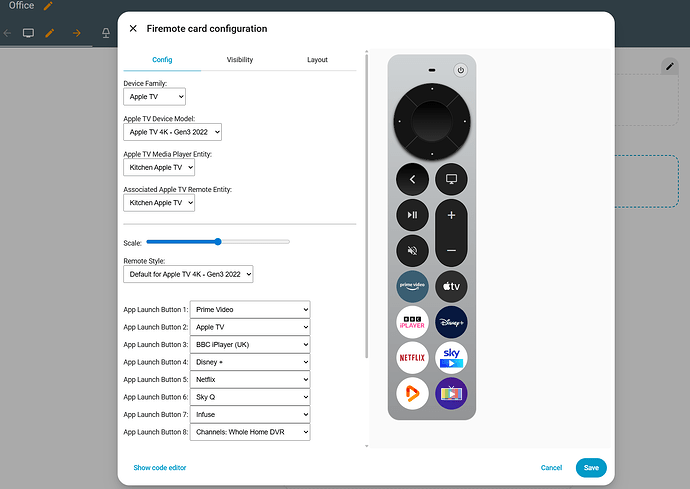
Task: Open the Remote Style dropdown
Action: (188, 274)
